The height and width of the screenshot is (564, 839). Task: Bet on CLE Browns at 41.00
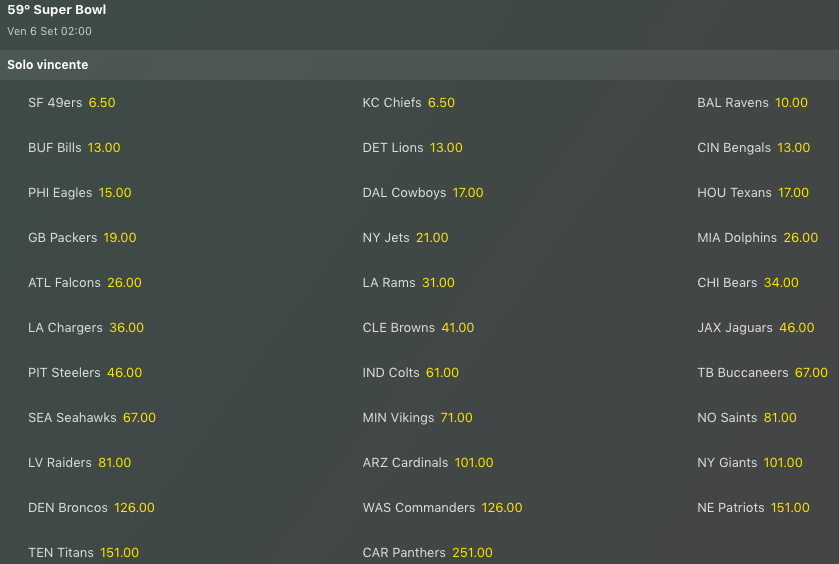tap(458, 328)
